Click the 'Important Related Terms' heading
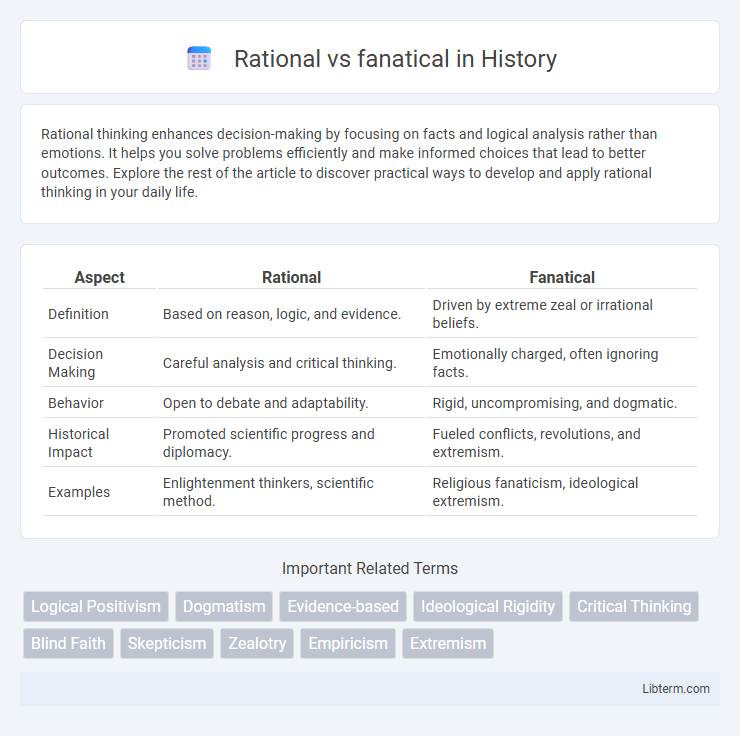Screen dimensions: 740x736 pyautogui.click(x=370, y=569)
